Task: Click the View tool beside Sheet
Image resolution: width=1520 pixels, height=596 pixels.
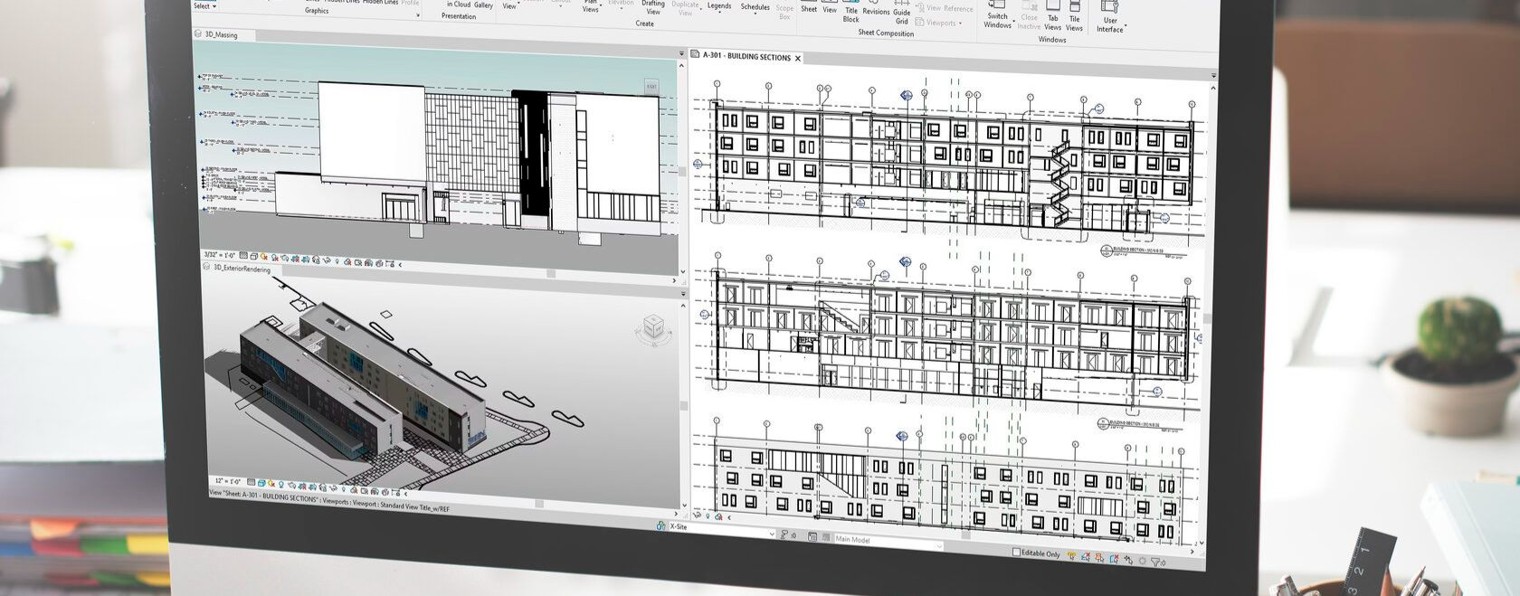Action: pos(830,8)
